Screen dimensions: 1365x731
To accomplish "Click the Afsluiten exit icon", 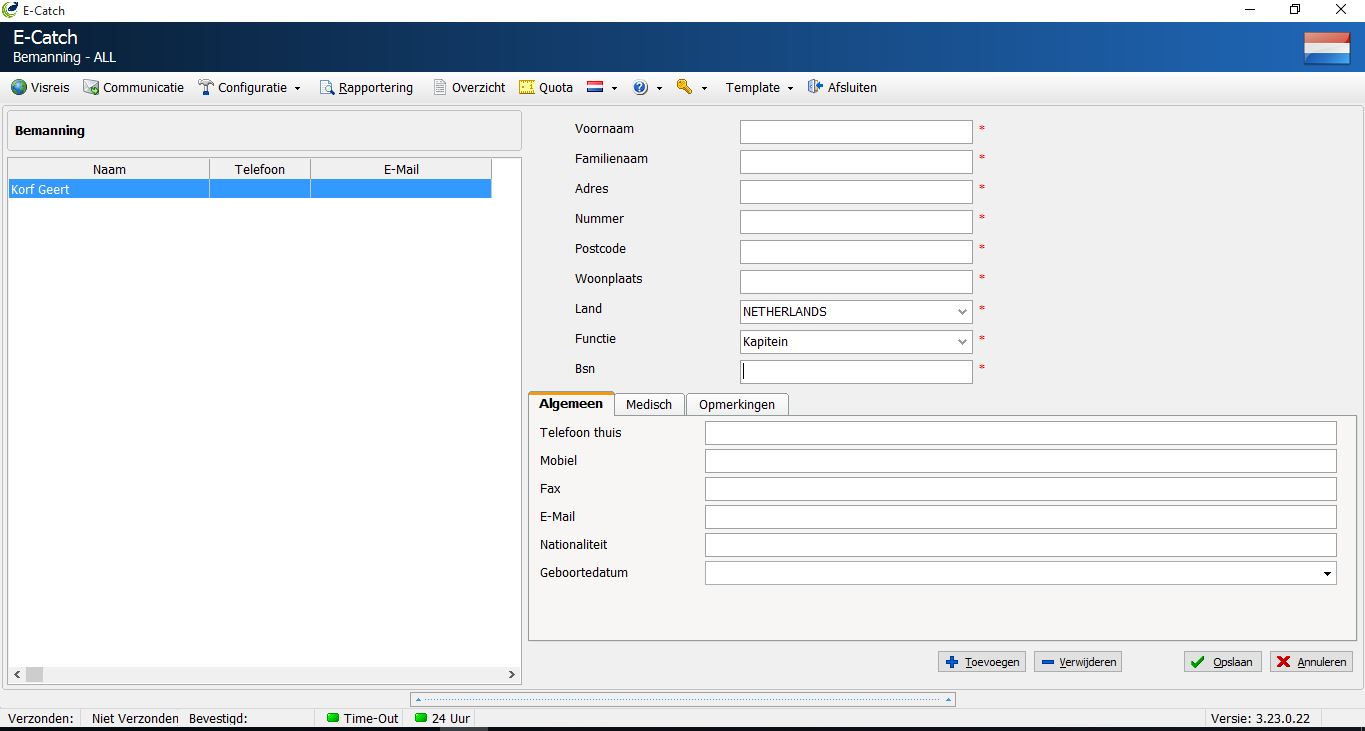I will pos(816,88).
